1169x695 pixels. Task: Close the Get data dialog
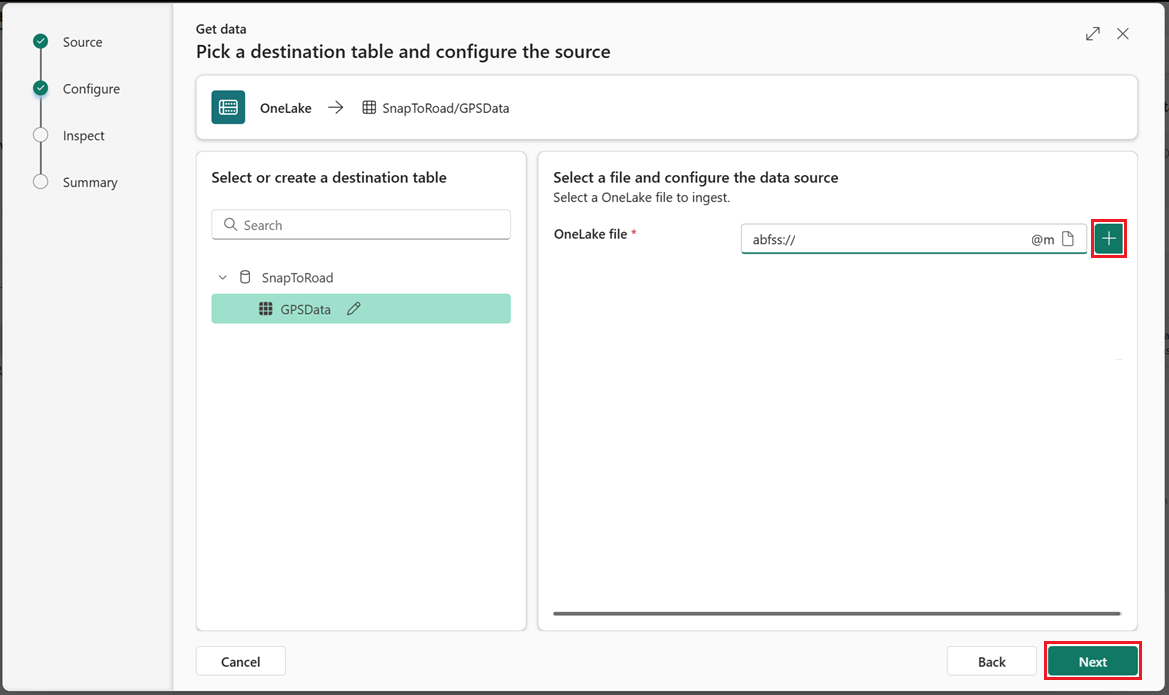pyautogui.click(x=1123, y=34)
